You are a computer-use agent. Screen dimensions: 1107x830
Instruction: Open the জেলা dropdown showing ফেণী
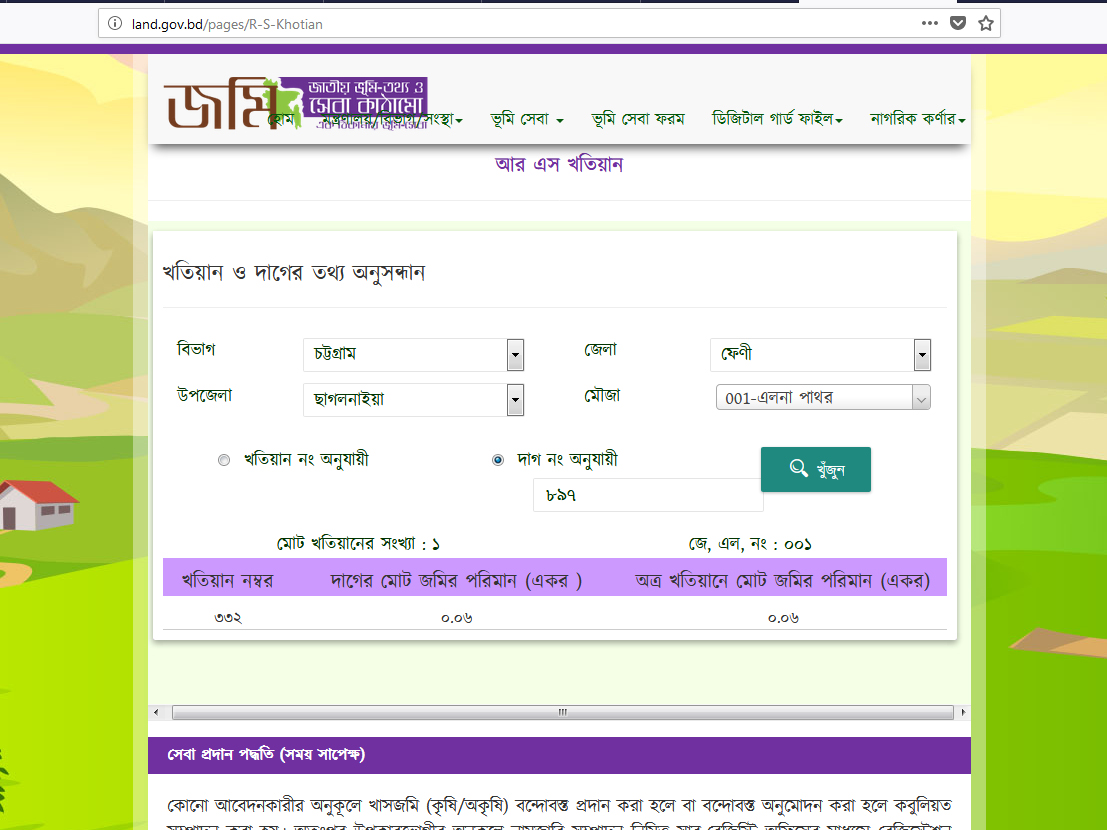[820, 354]
